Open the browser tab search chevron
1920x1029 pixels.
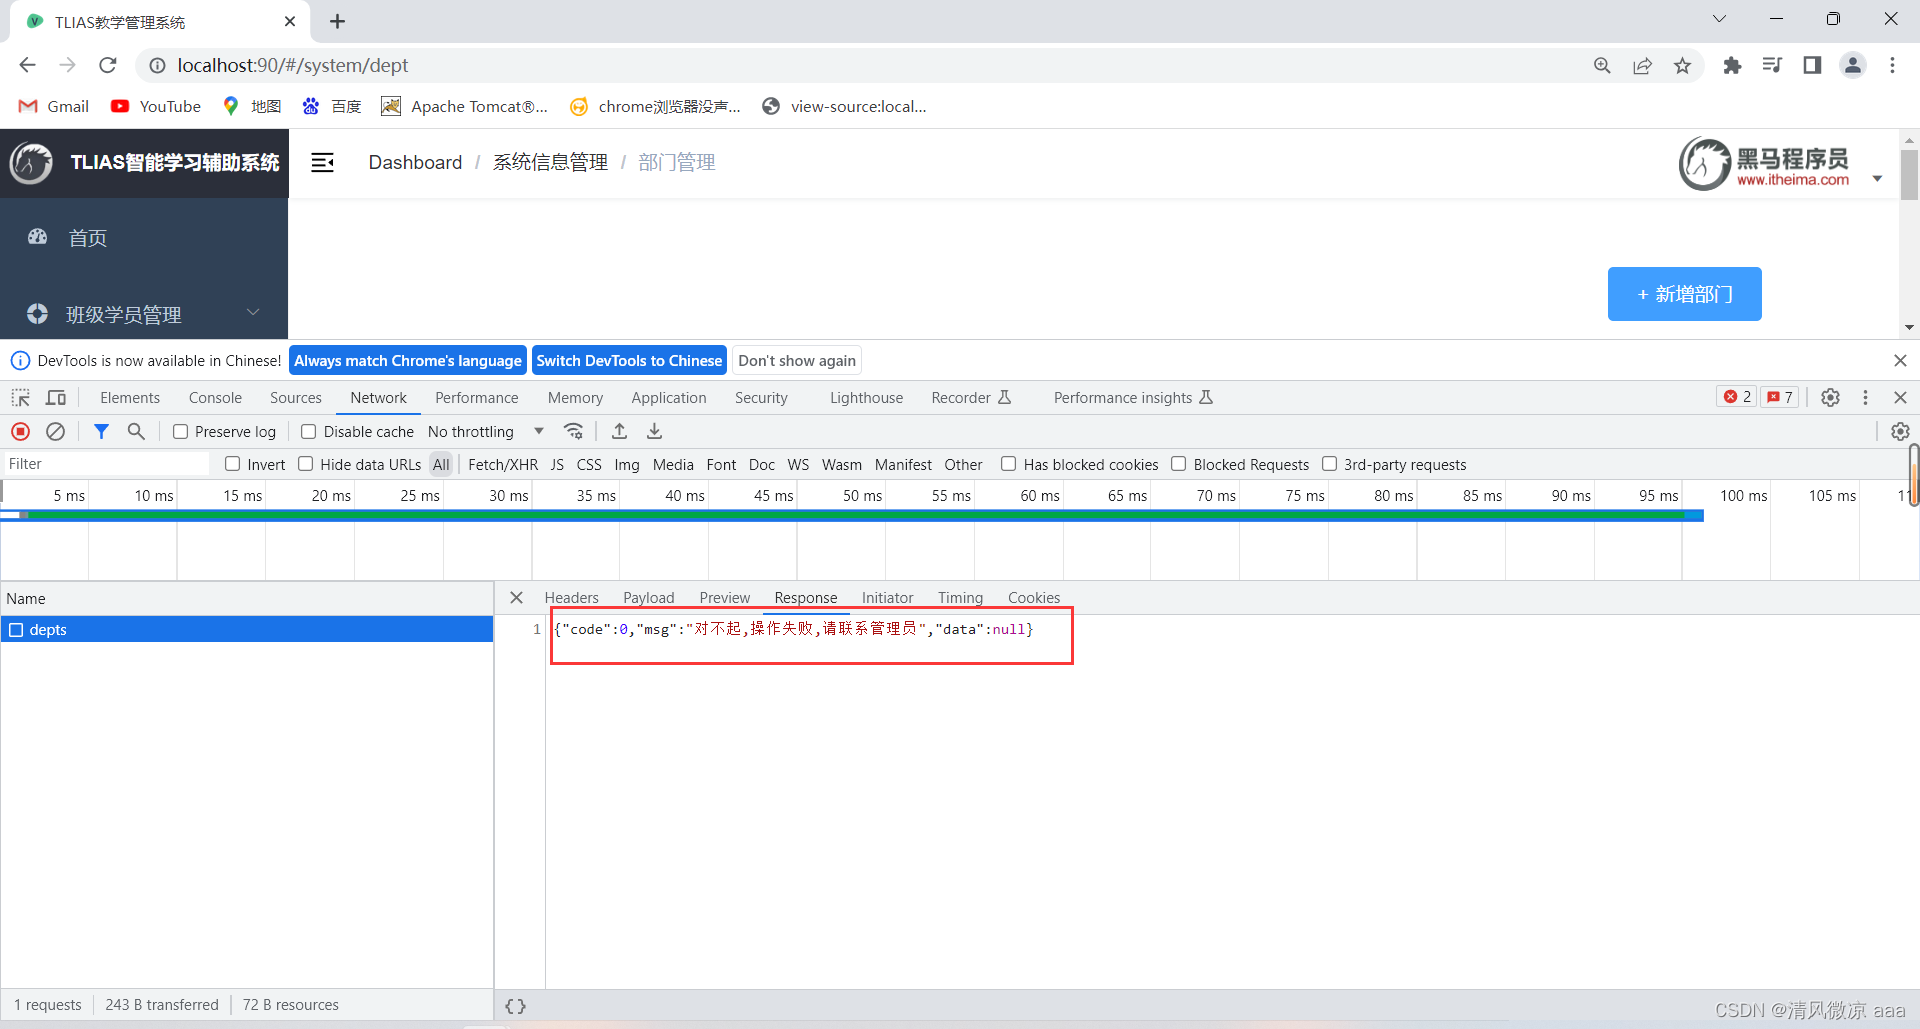pyautogui.click(x=1719, y=19)
